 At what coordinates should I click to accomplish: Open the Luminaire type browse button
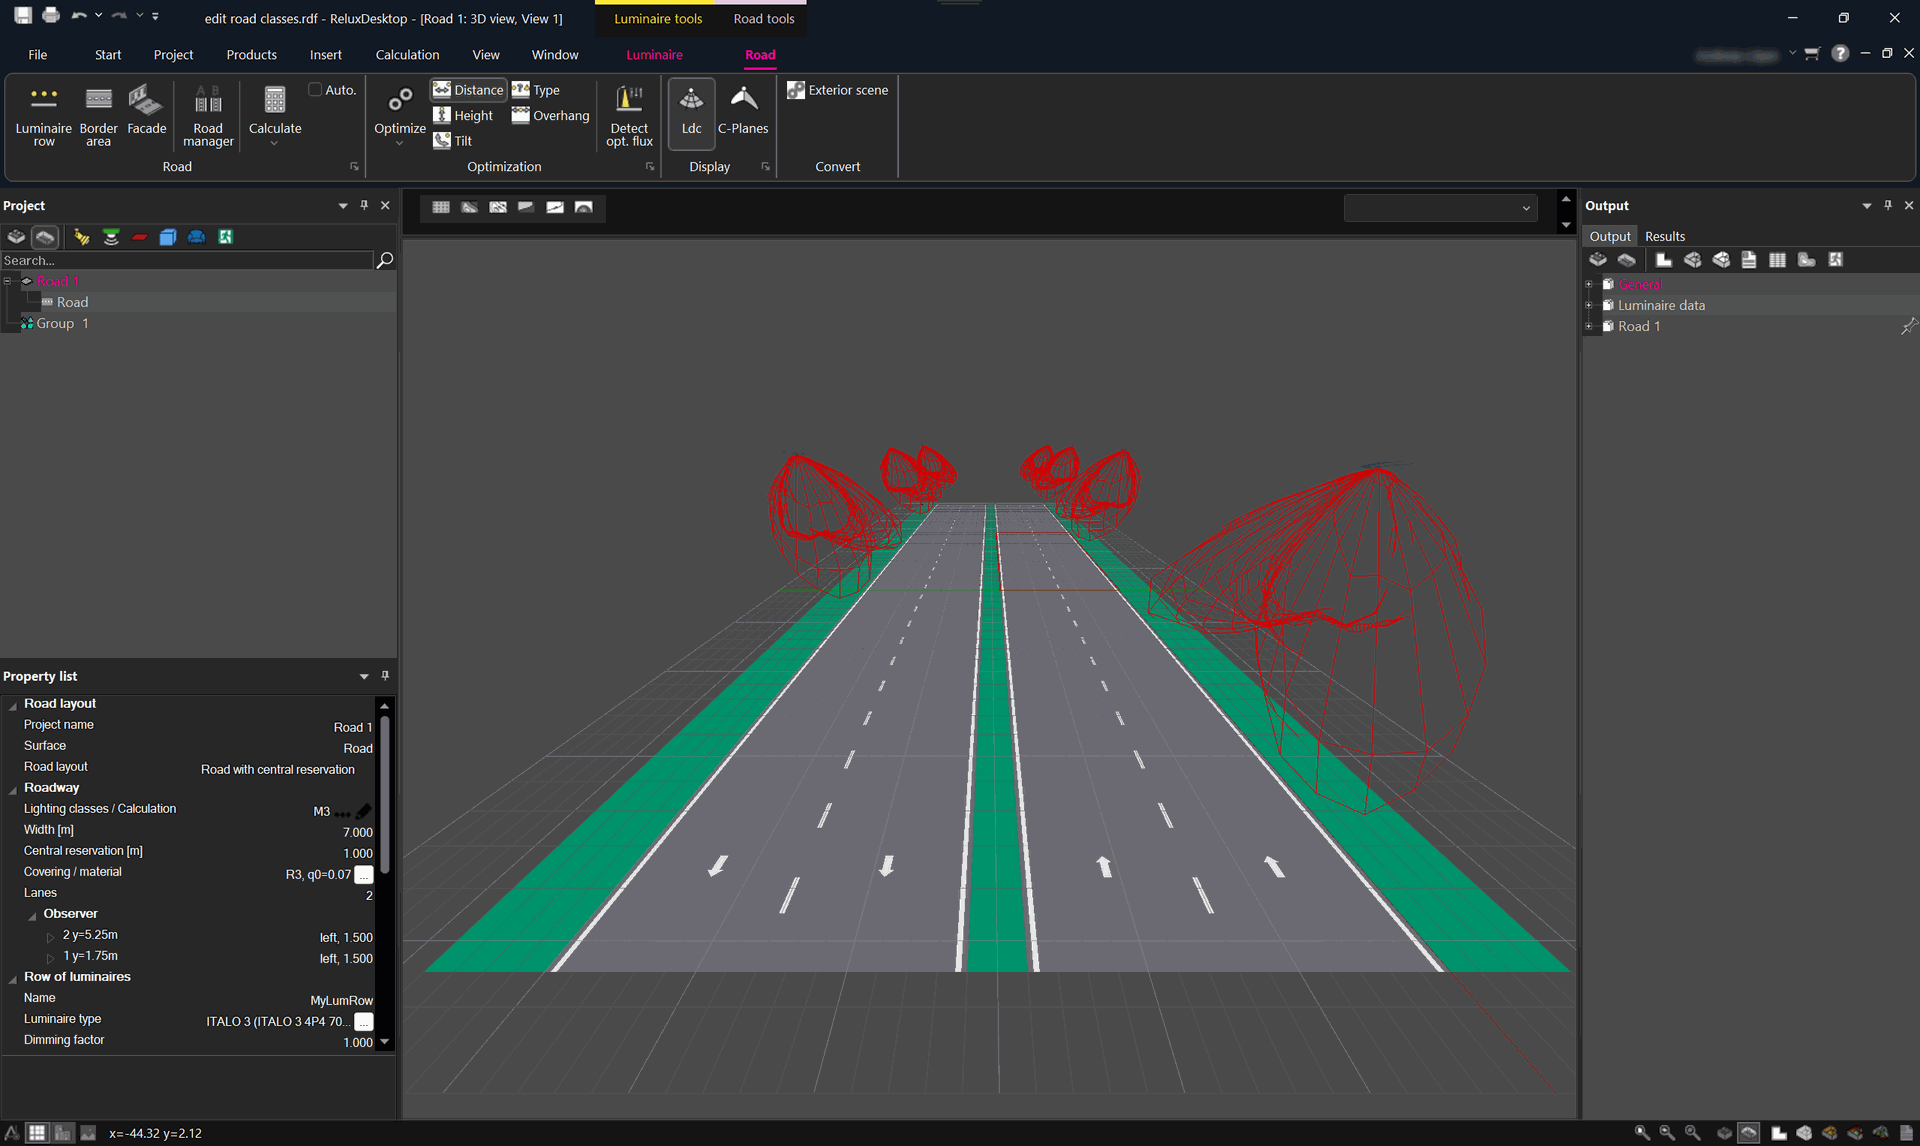(364, 1021)
